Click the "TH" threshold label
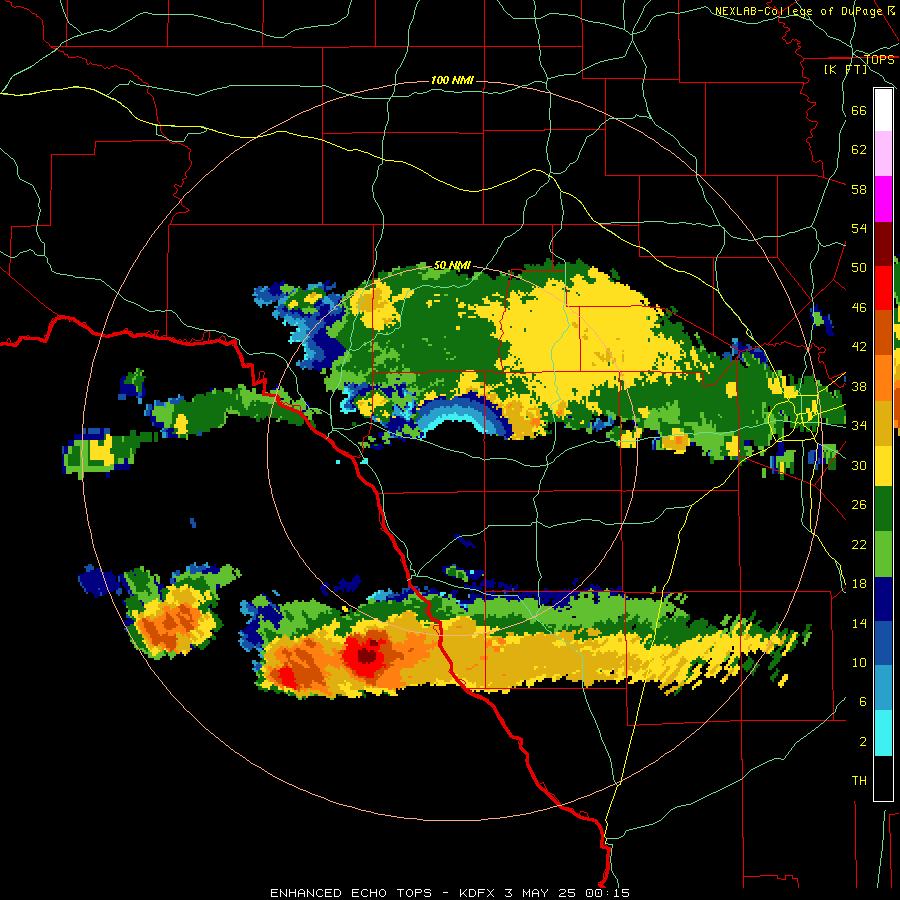The width and height of the screenshot is (900, 900). coord(859,781)
